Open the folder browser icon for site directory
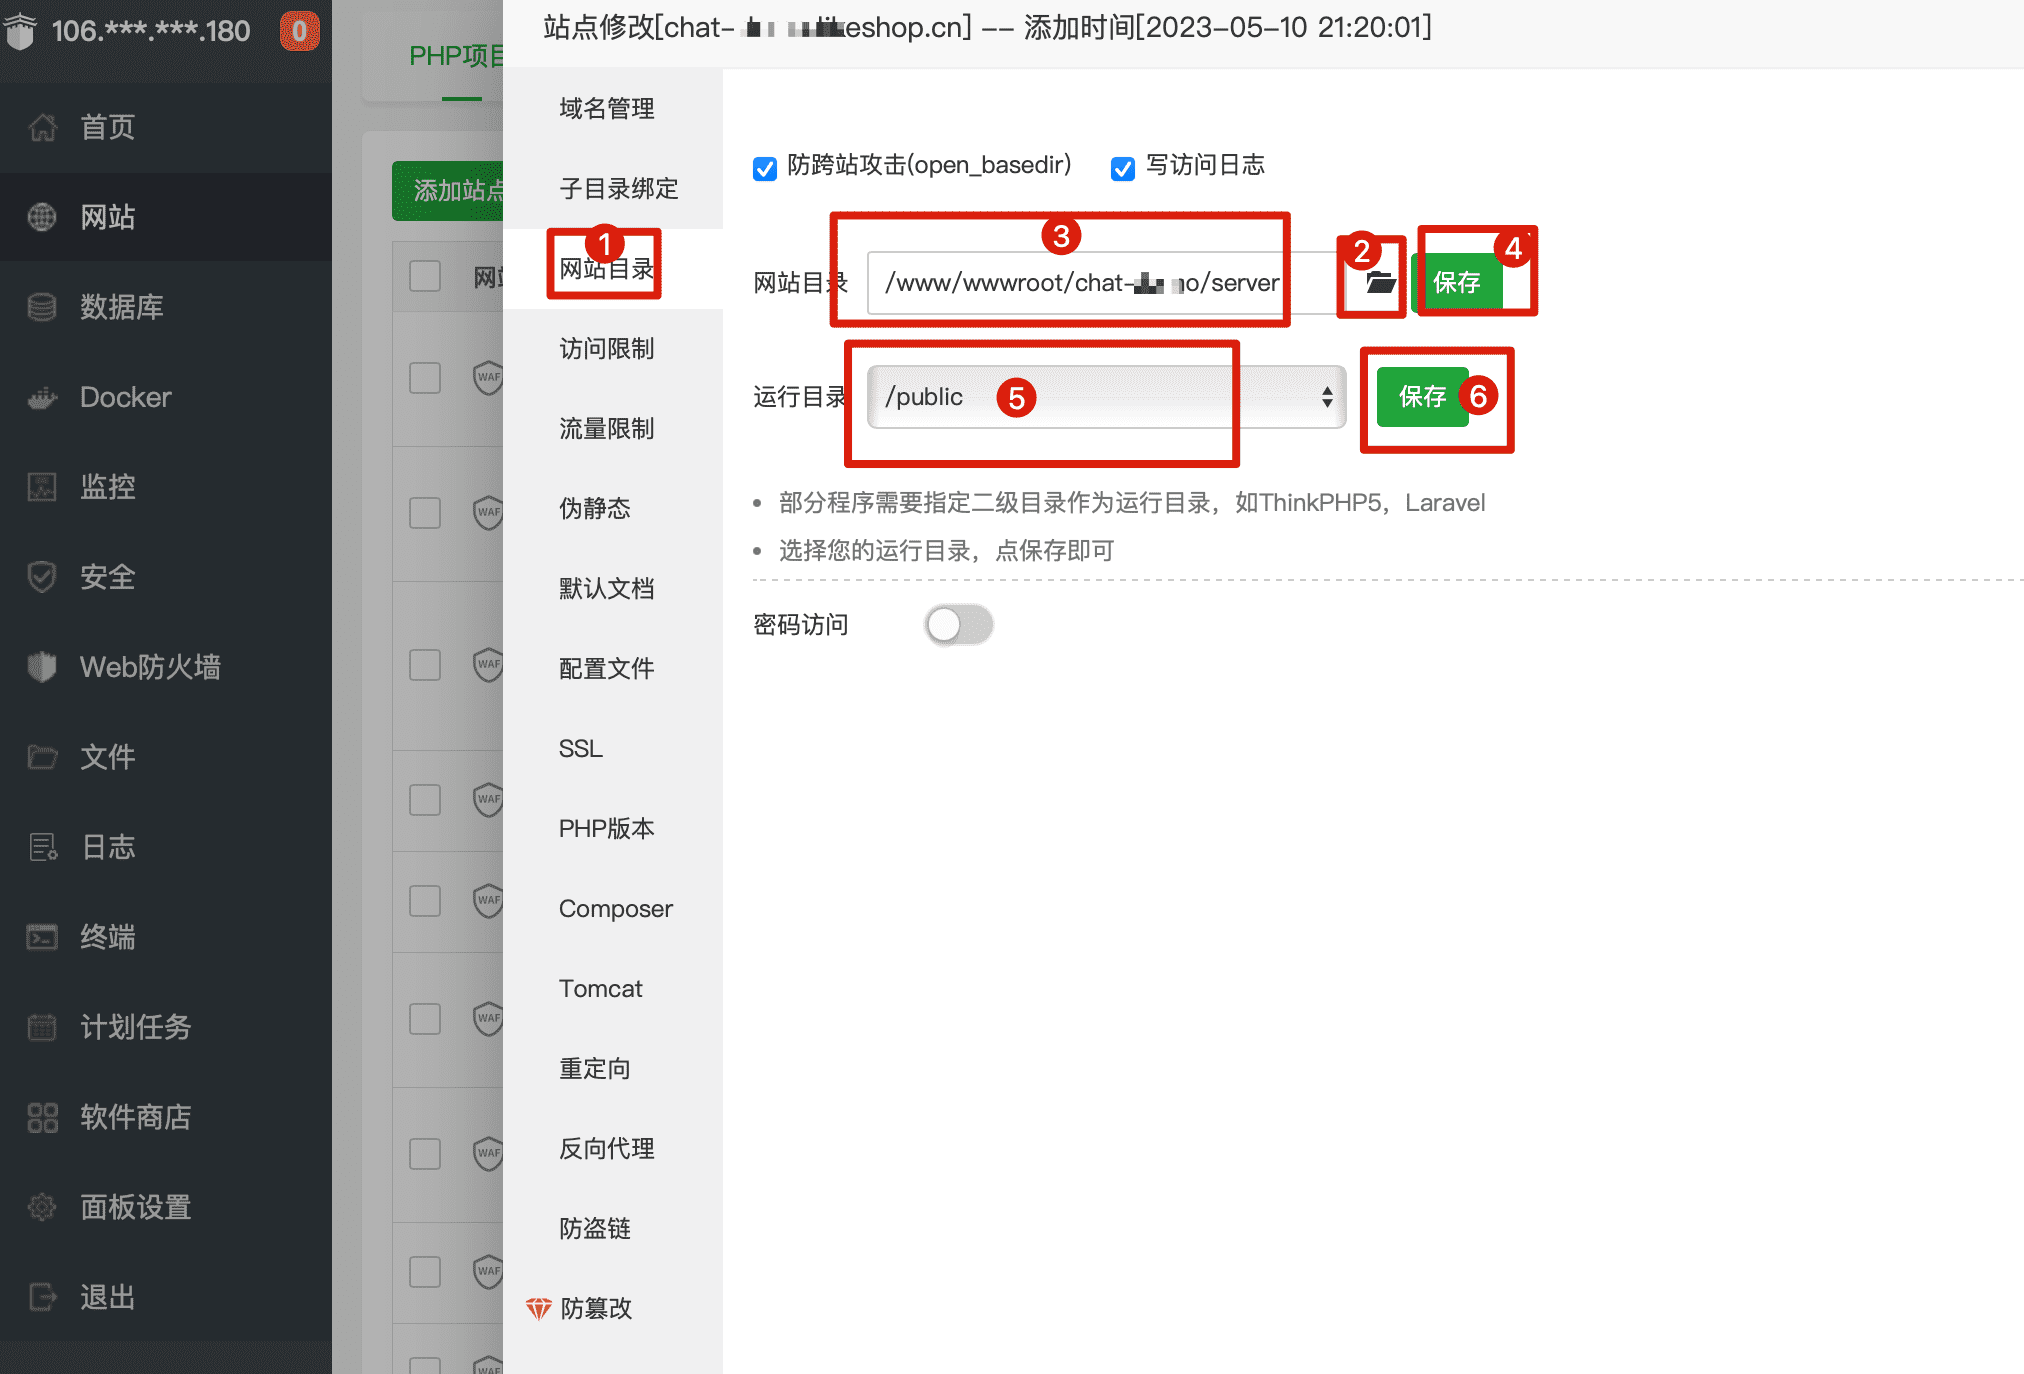The image size is (2024, 1374). coord(1380,283)
